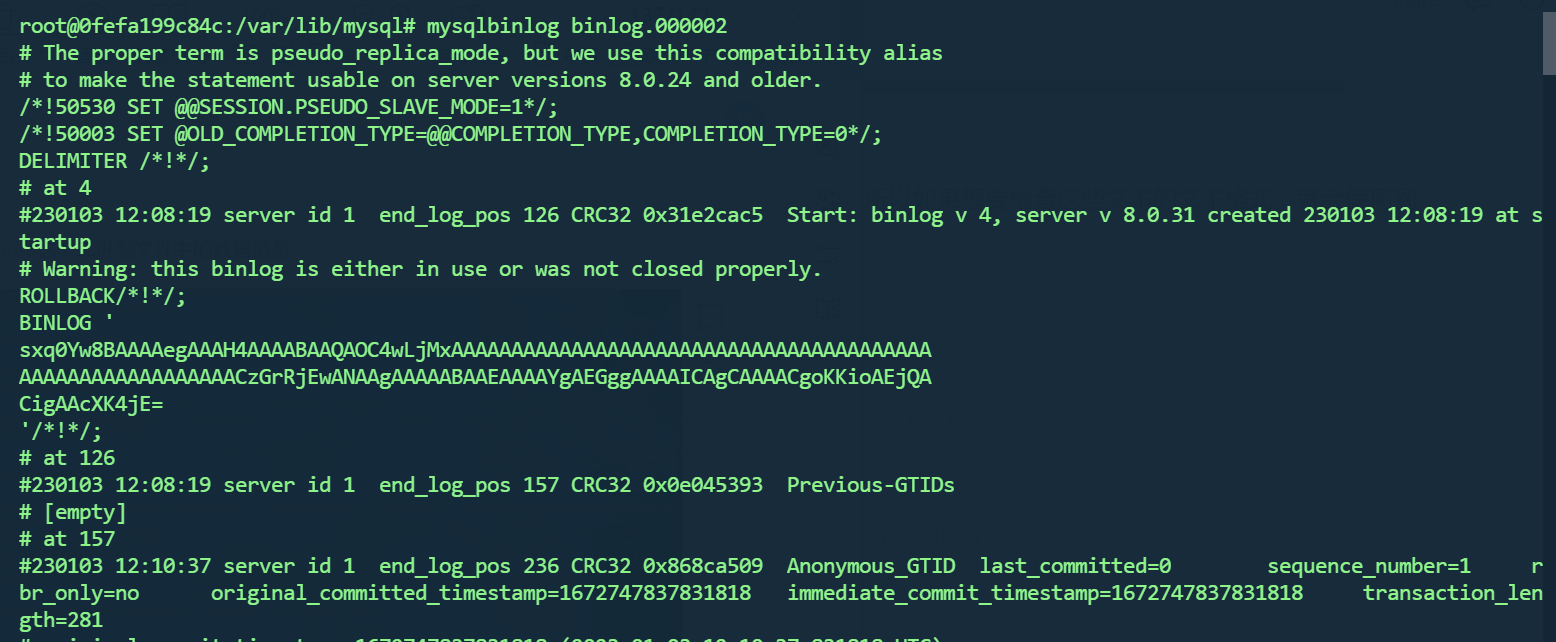Click the warning about binlog in use
1556x642 pixels.
(x=420, y=269)
